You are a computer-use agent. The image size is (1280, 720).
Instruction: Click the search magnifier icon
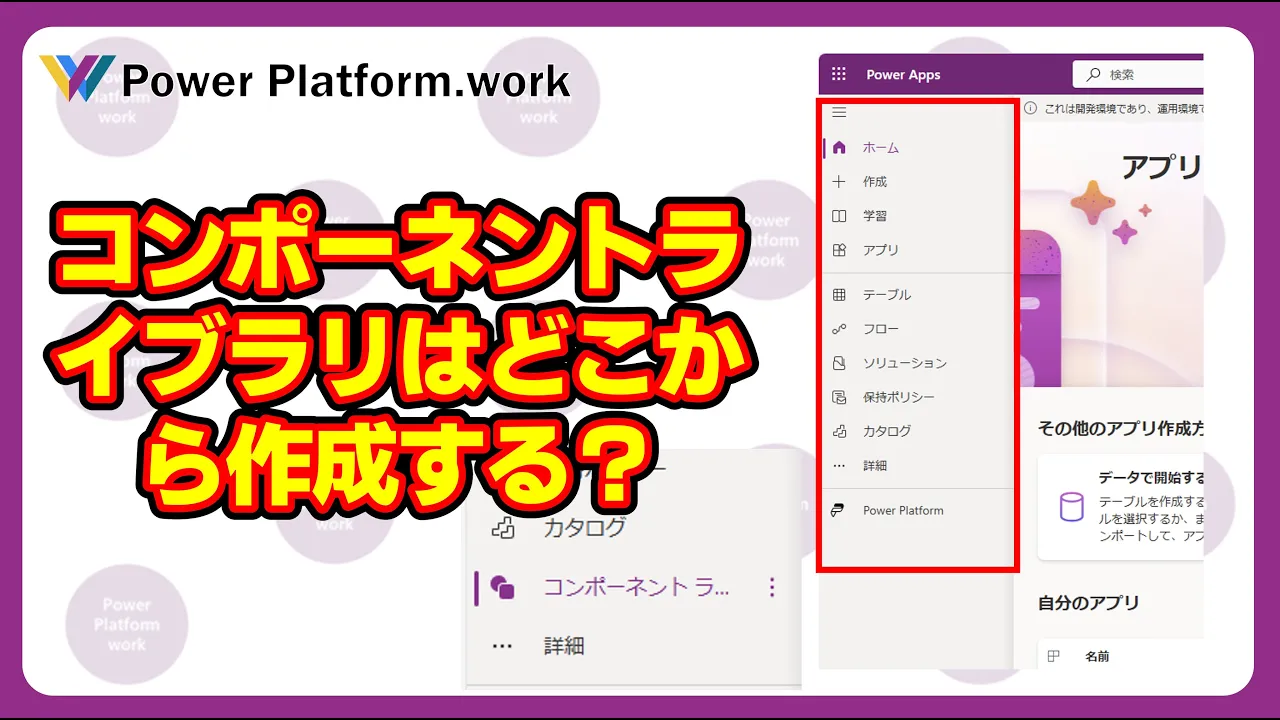1093,74
